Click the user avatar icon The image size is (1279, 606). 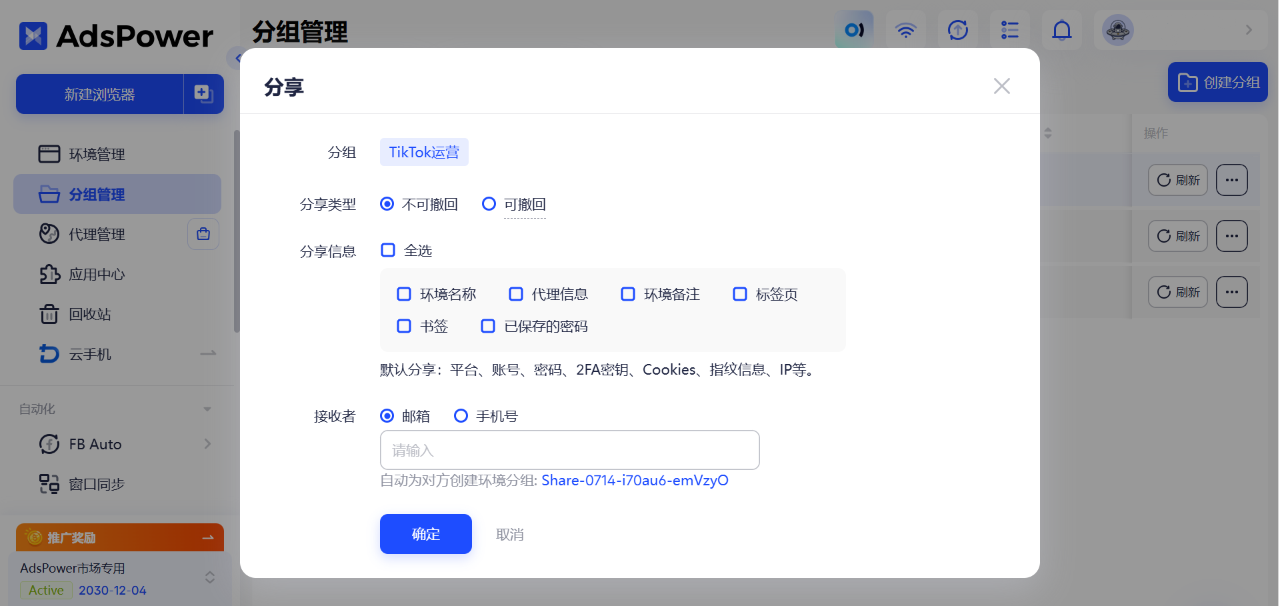1118,30
